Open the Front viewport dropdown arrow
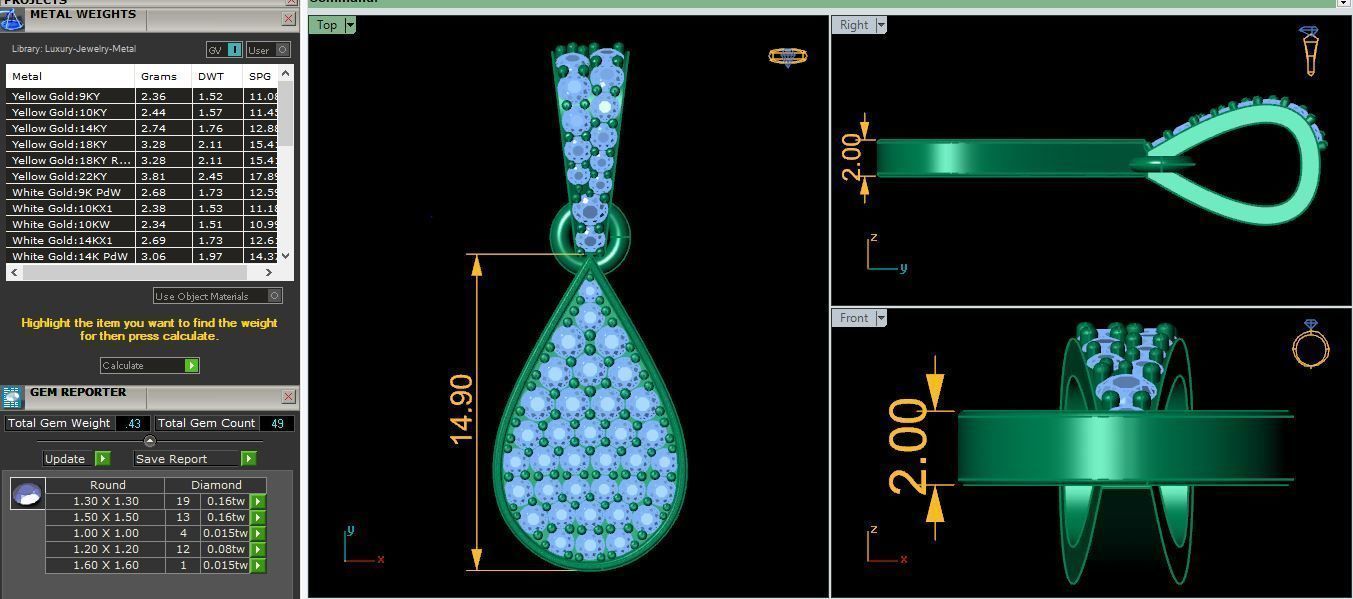The width and height of the screenshot is (1353, 599). 881,318
